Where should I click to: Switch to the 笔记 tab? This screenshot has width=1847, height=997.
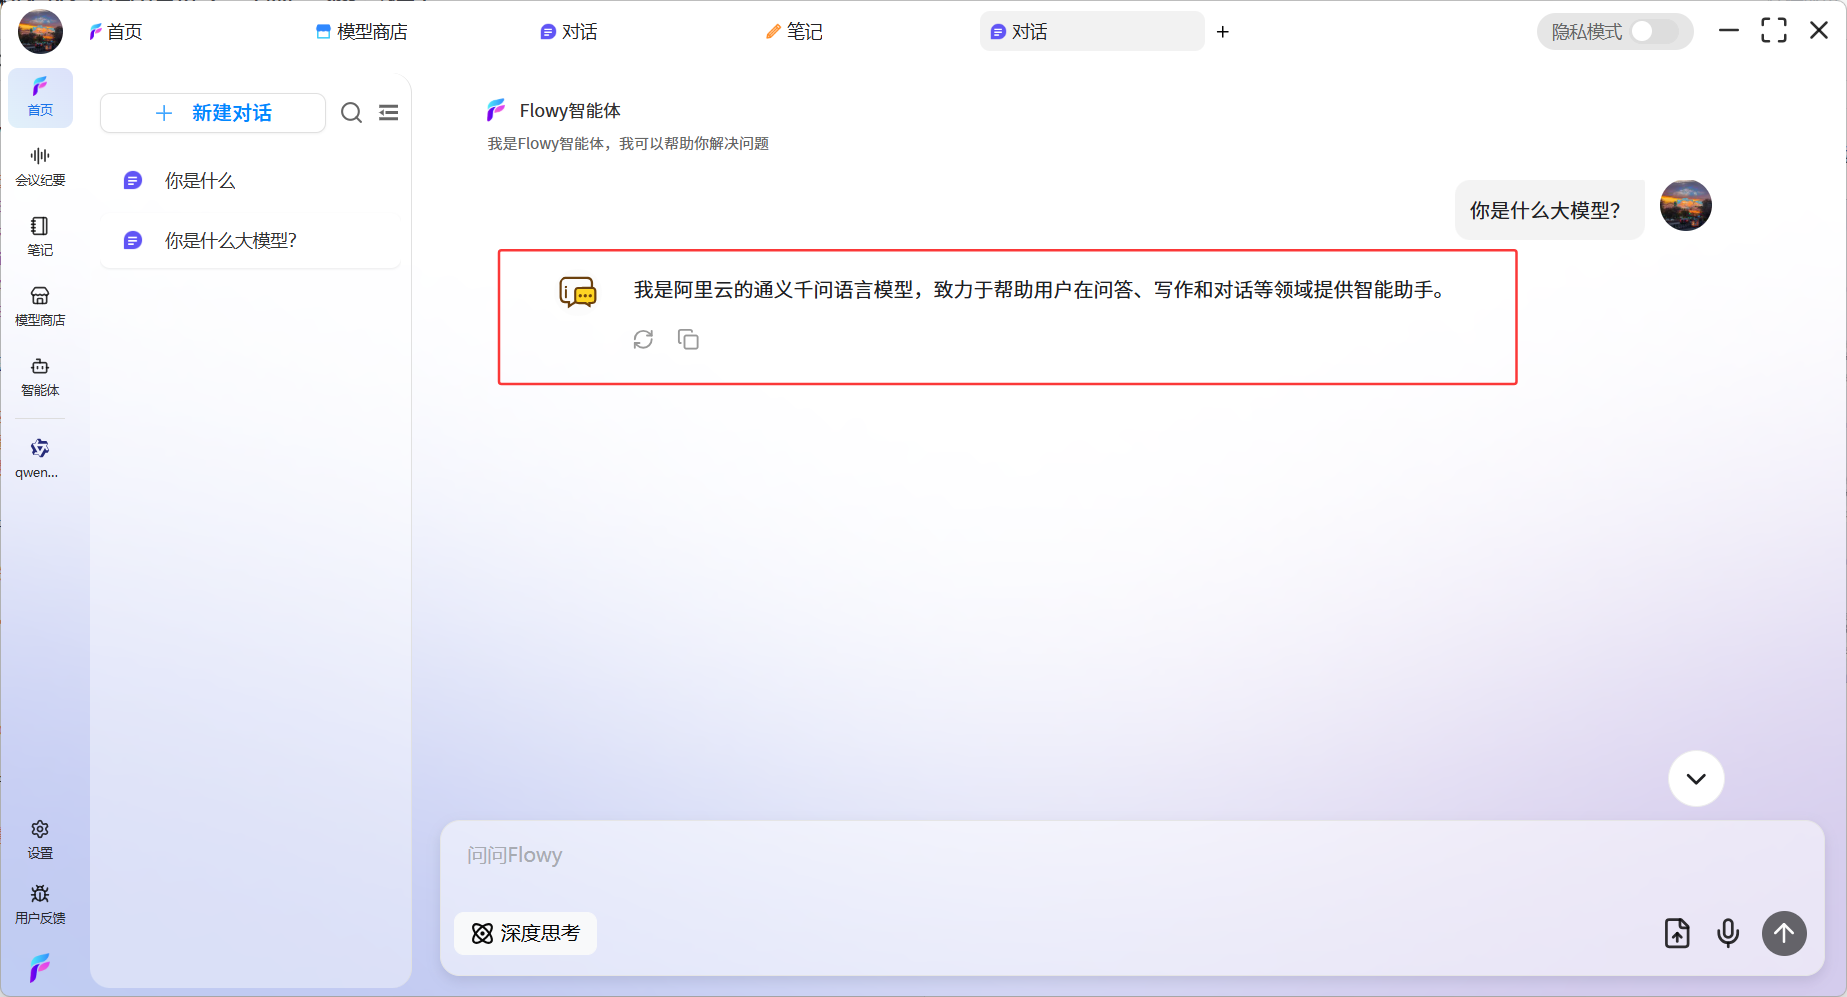point(794,32)
